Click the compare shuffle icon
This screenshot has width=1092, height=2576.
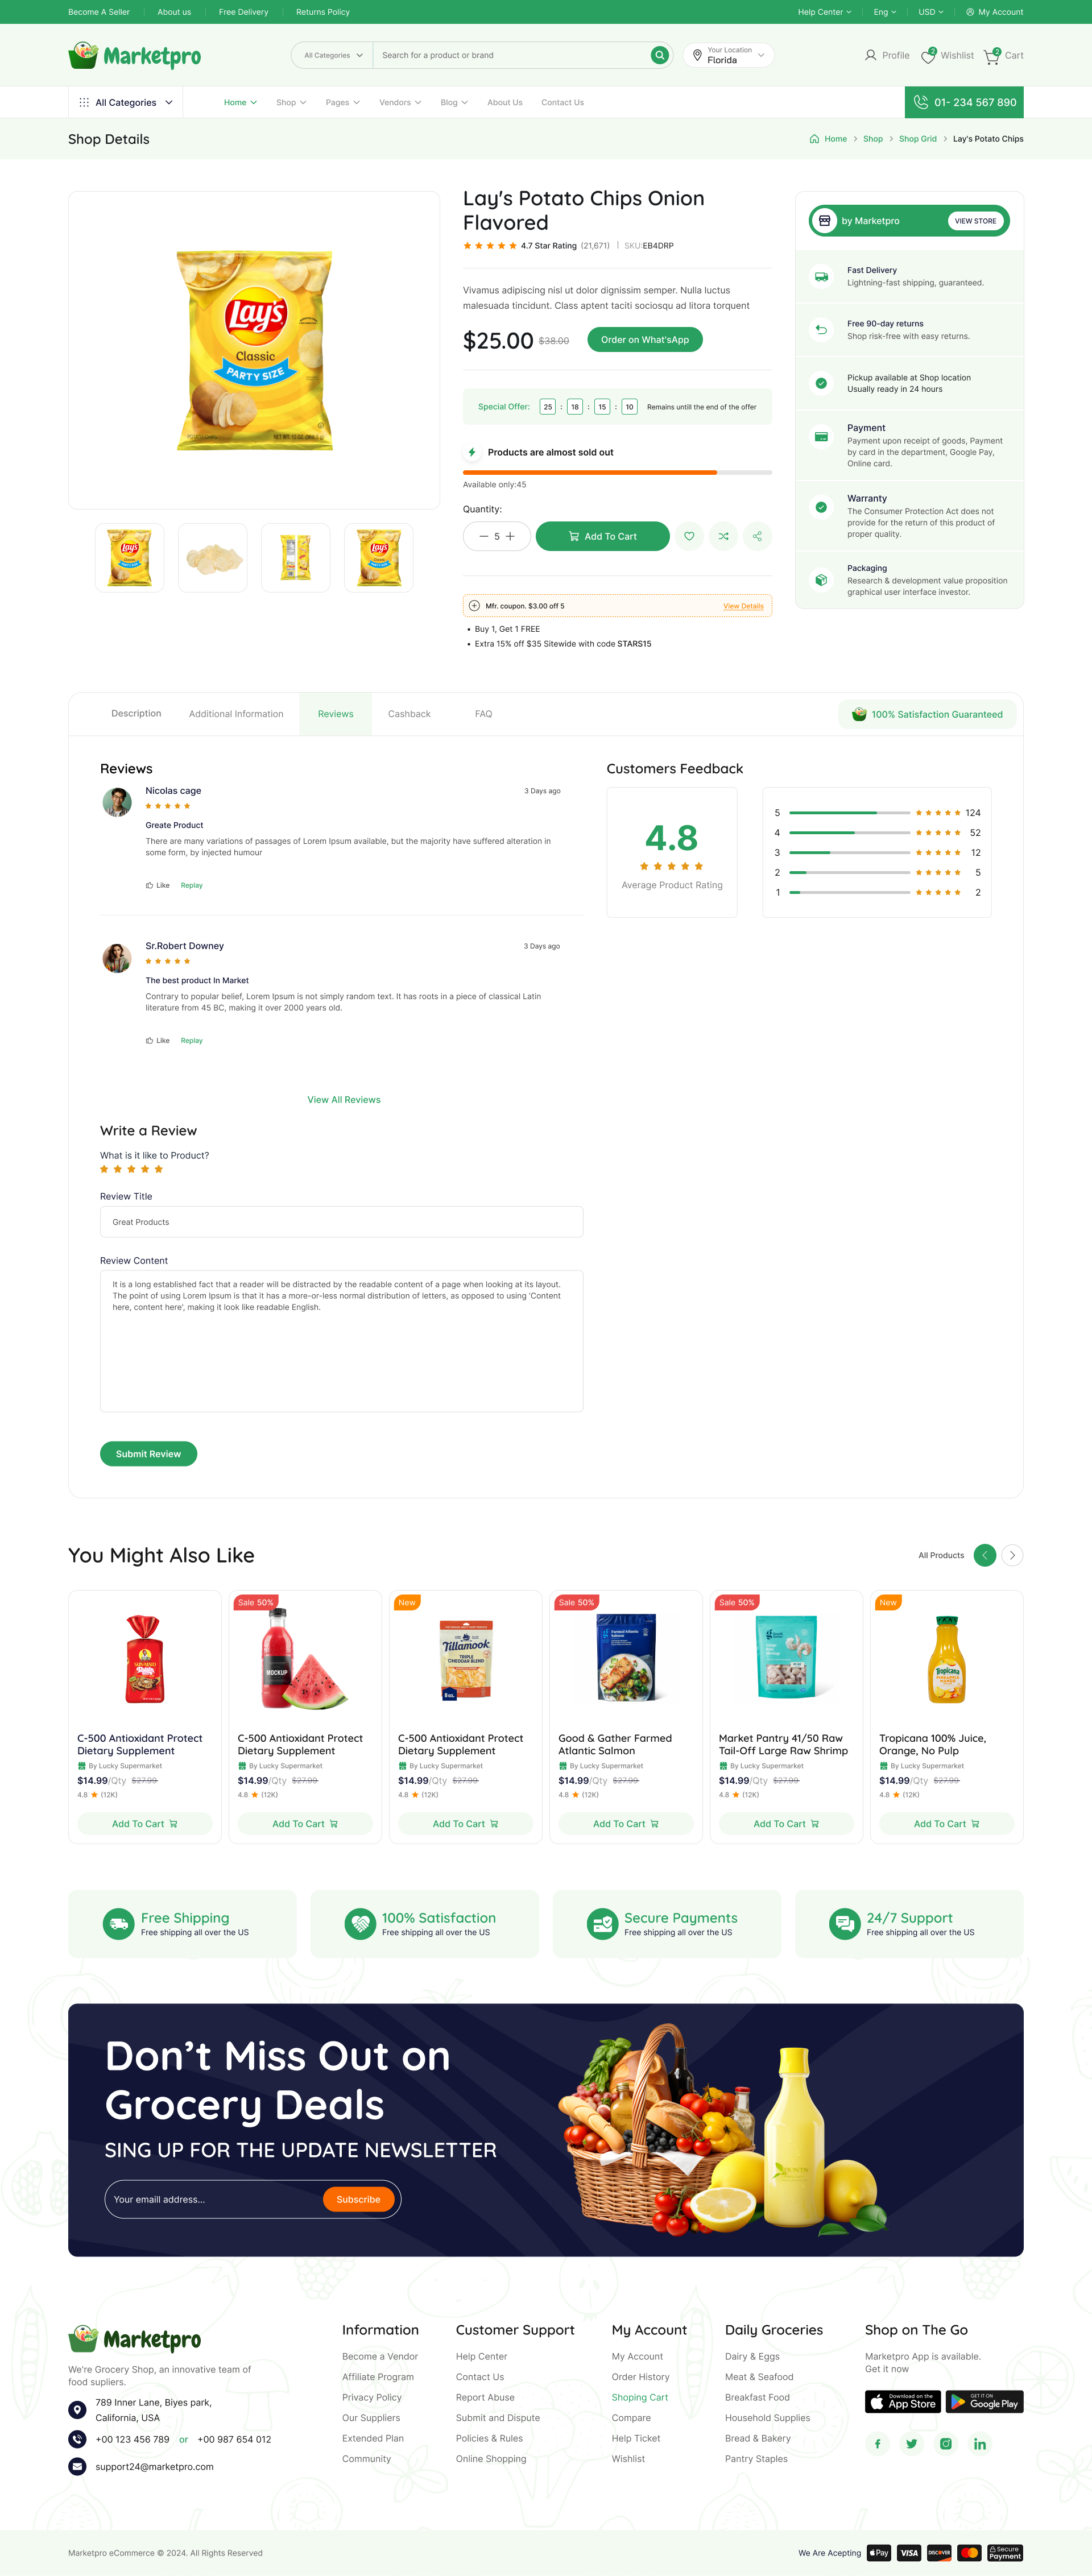coord(723,537)
